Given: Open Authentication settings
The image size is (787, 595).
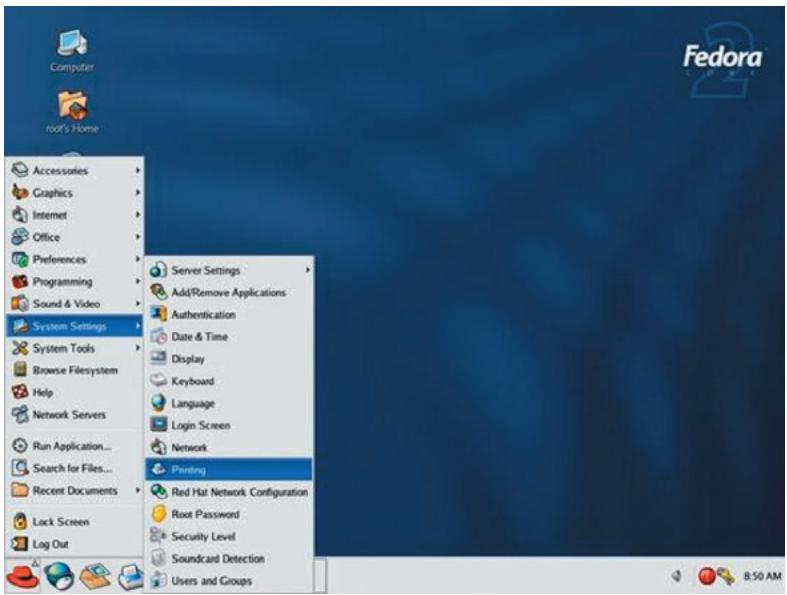Looking at the screenshot, I should tap(229, 314).
